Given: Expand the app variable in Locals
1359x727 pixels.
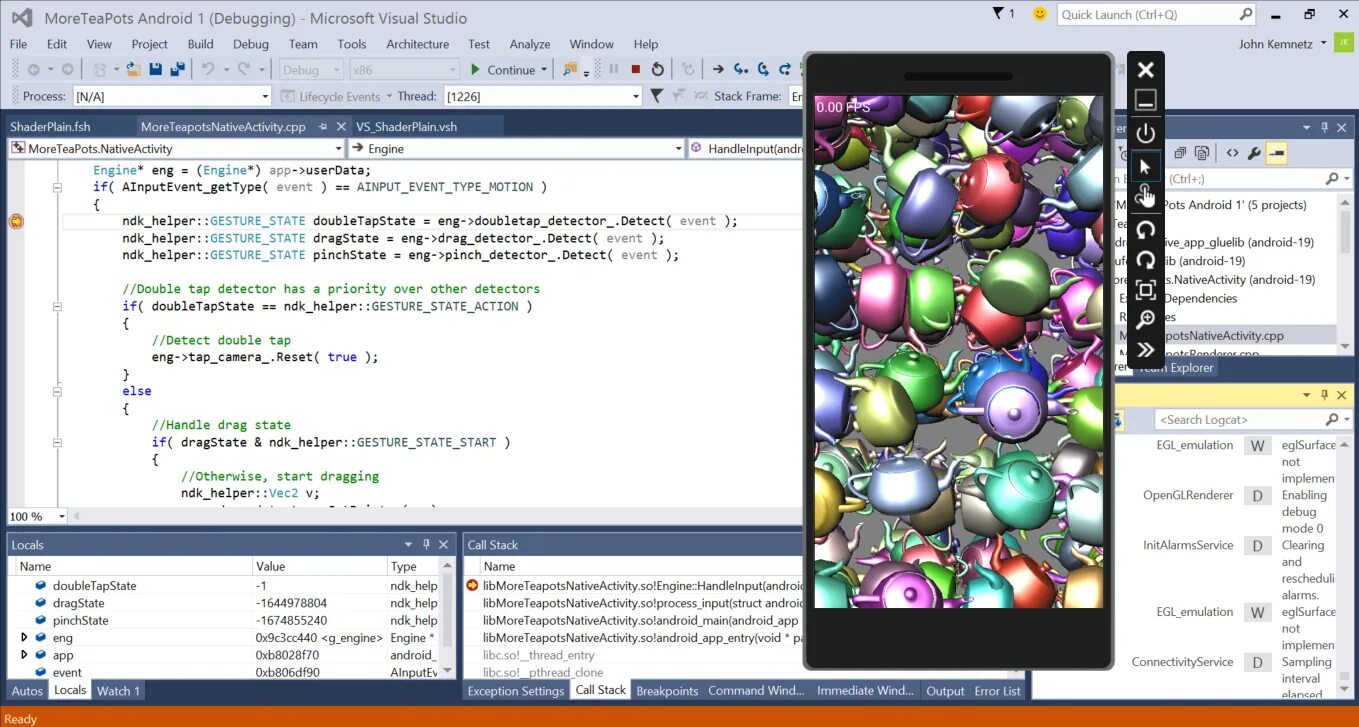Looking at the screenshot, I should tap(24, 655).
